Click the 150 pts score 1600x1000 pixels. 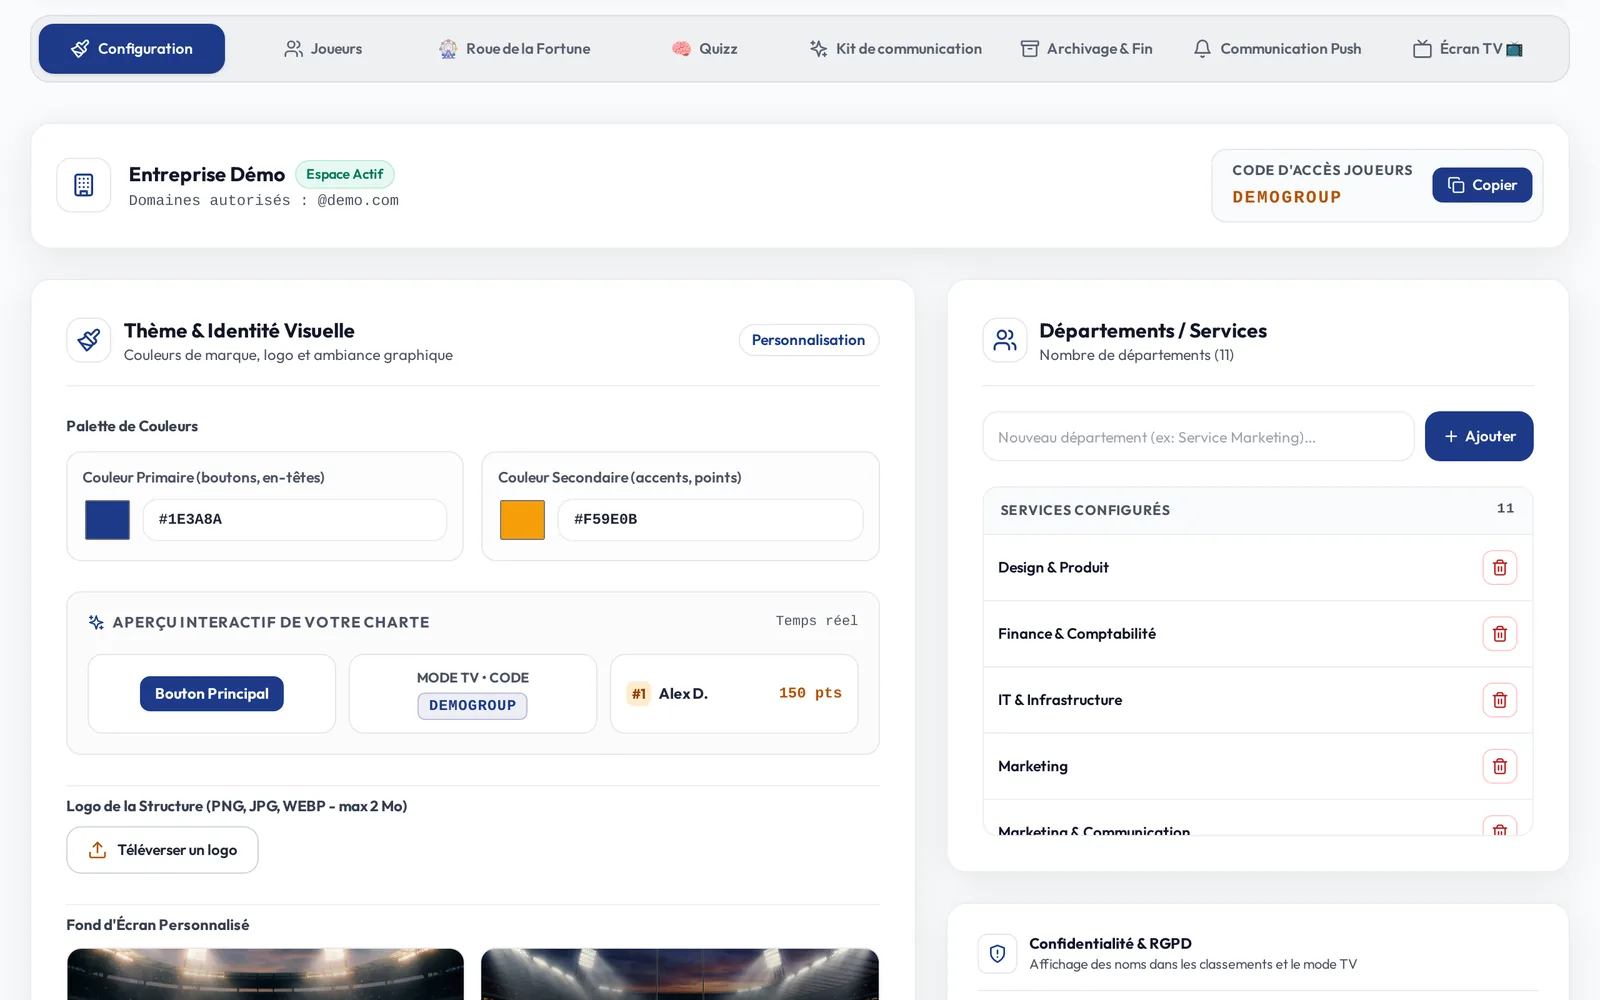pyautogui.click(x=810, y=693)
